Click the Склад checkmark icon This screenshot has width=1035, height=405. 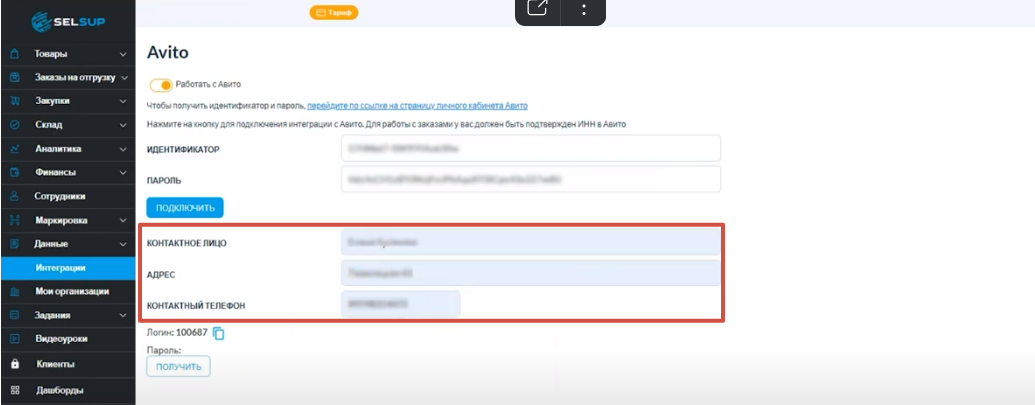[15, 125]
